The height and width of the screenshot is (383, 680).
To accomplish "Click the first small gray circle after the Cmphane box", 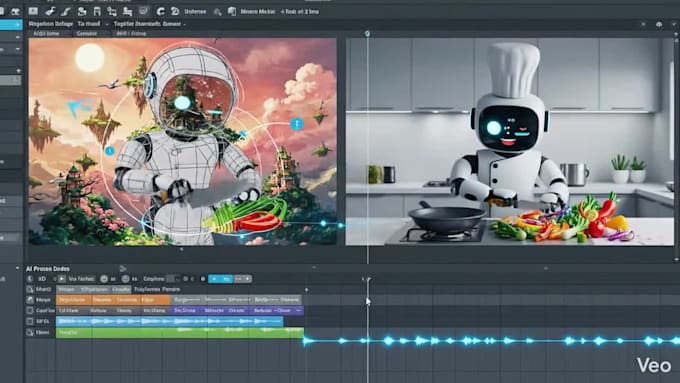I will pos(186,279).
